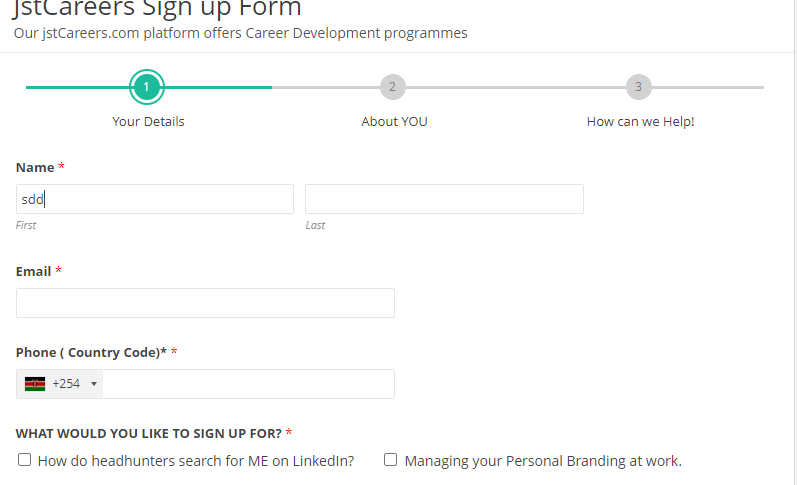Click the "Phone ( Country Code)" label
The height and width of the screenshot is (485, 797).
pos(90,352)
